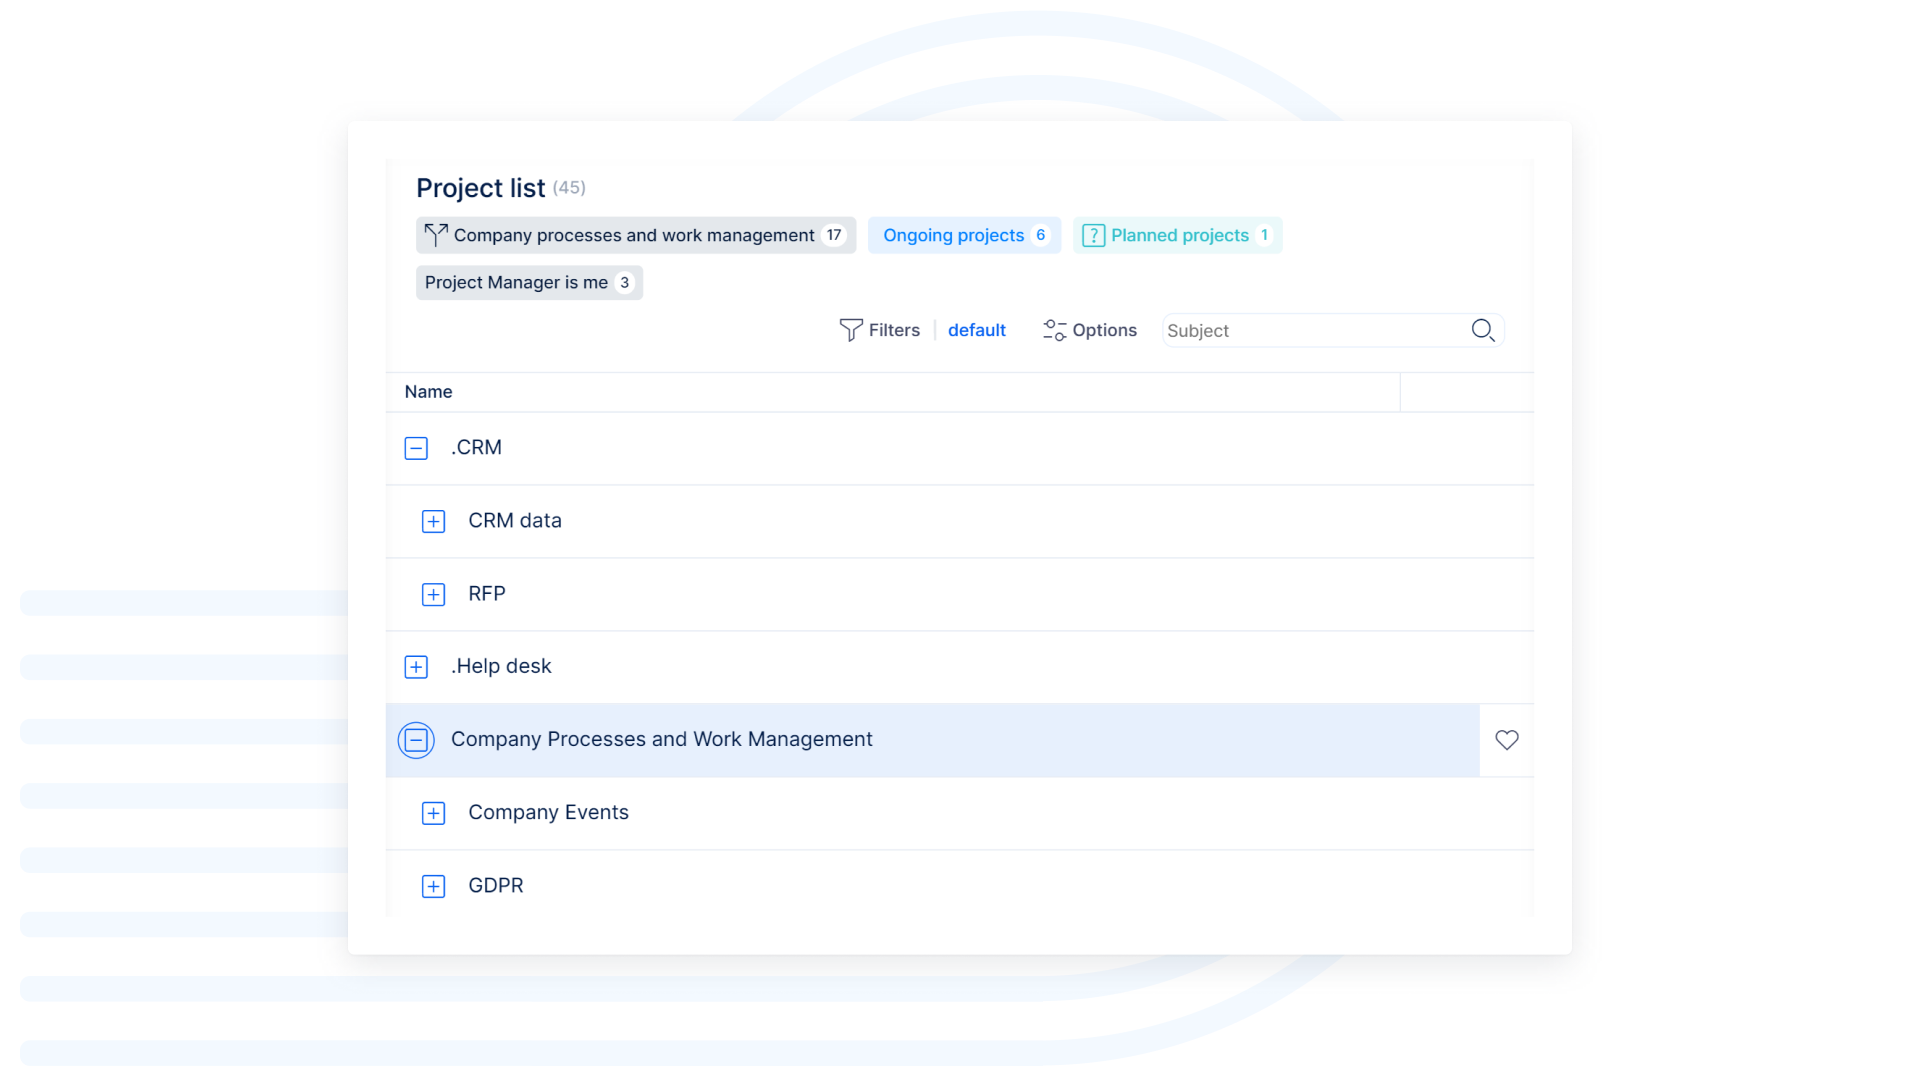
Task: Open the default filter link
Action: pos(976,330)
